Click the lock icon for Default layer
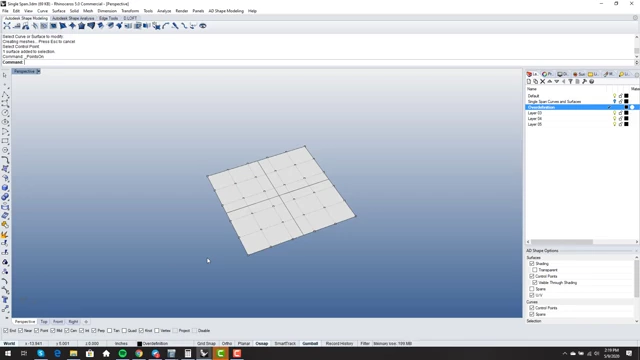640x360 pixels. [620, 96]
